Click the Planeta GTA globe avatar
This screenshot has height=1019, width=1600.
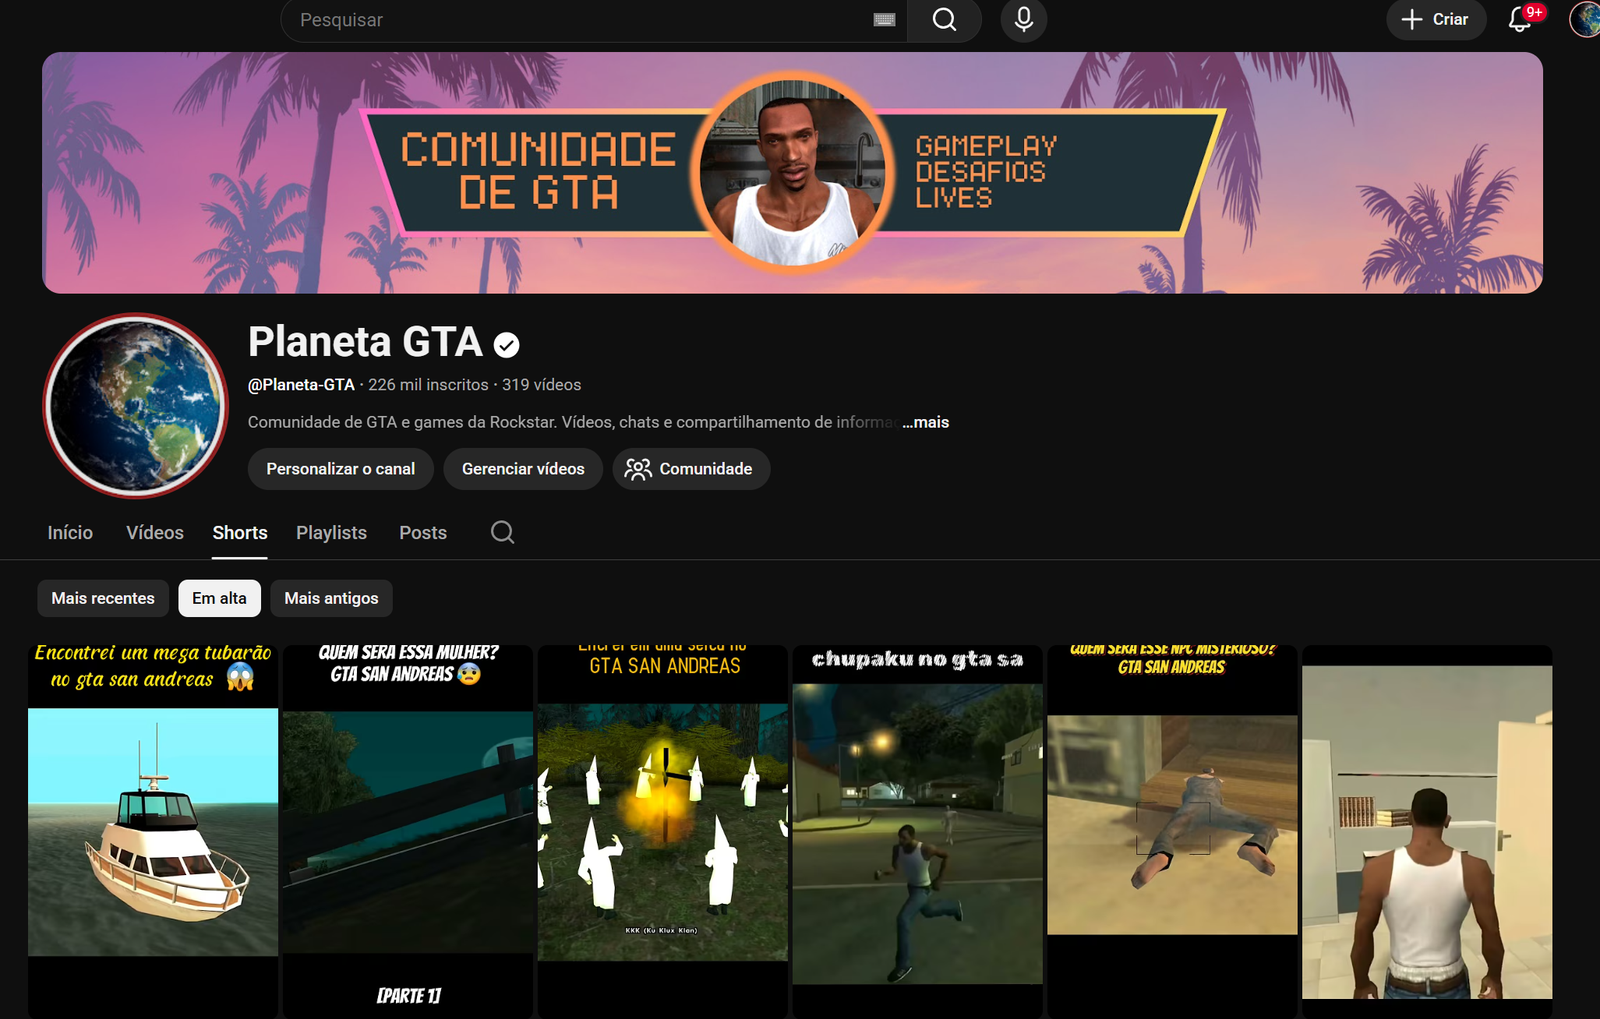click(136, 405)
